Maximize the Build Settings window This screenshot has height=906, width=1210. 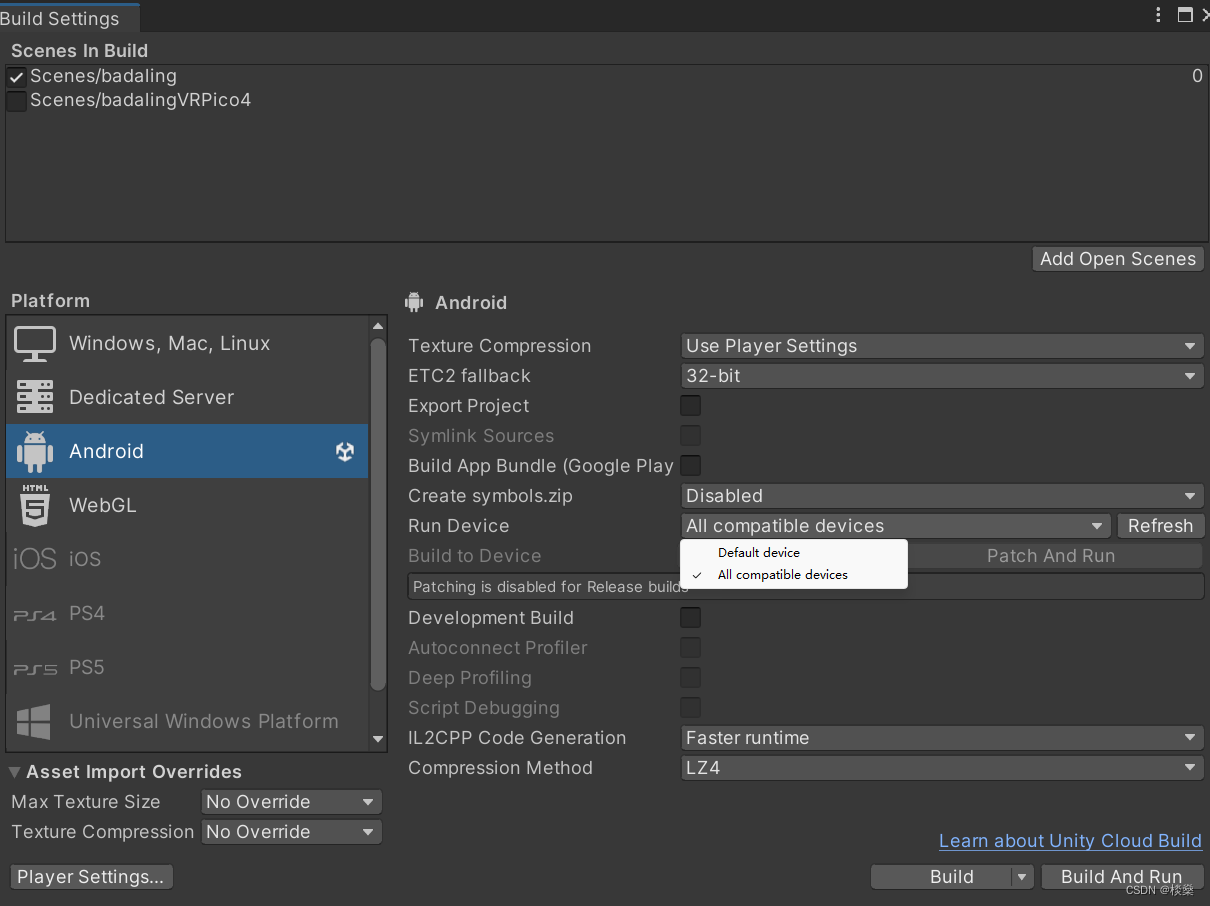coord(1185,15)
